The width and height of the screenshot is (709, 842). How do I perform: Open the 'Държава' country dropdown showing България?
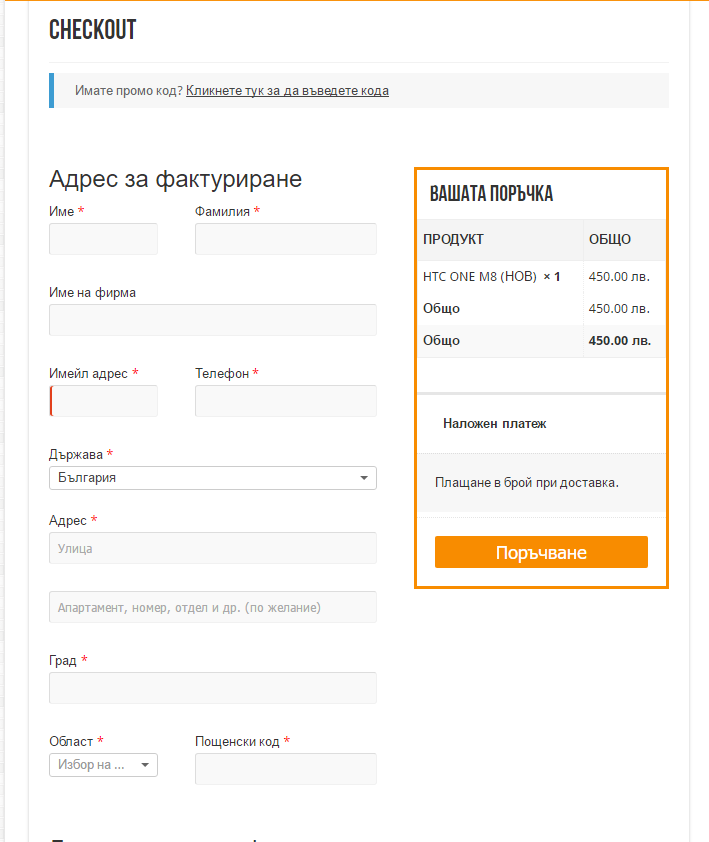[213, 478]
